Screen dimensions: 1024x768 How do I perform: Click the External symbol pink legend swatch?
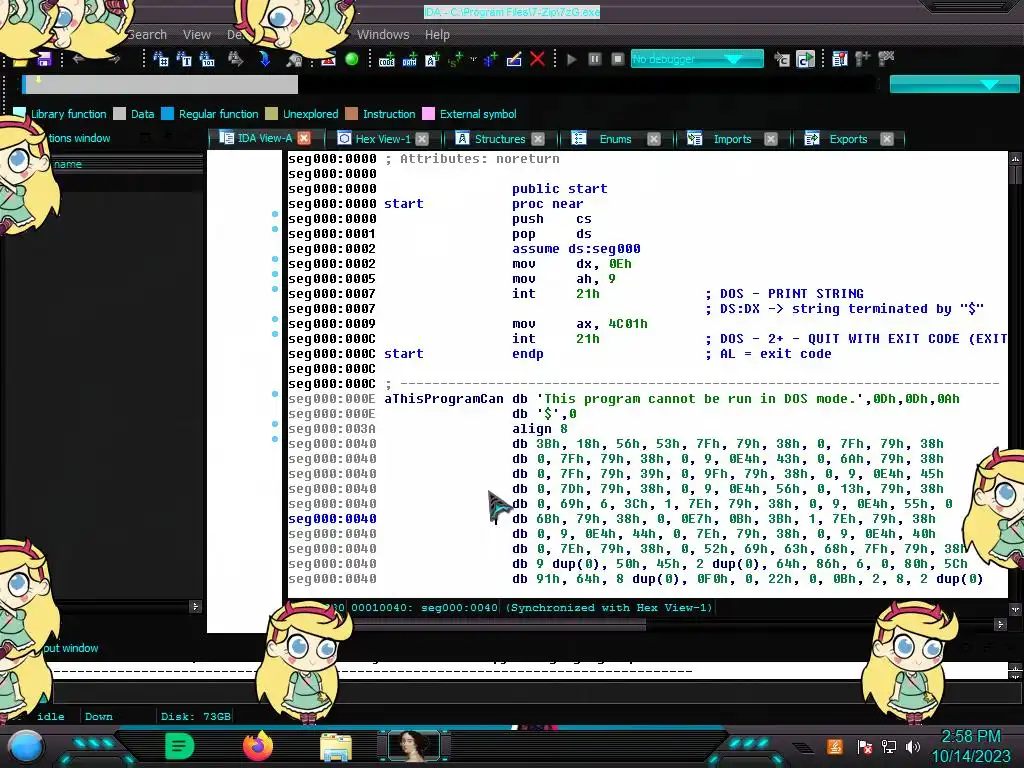(x=428, y=114)
